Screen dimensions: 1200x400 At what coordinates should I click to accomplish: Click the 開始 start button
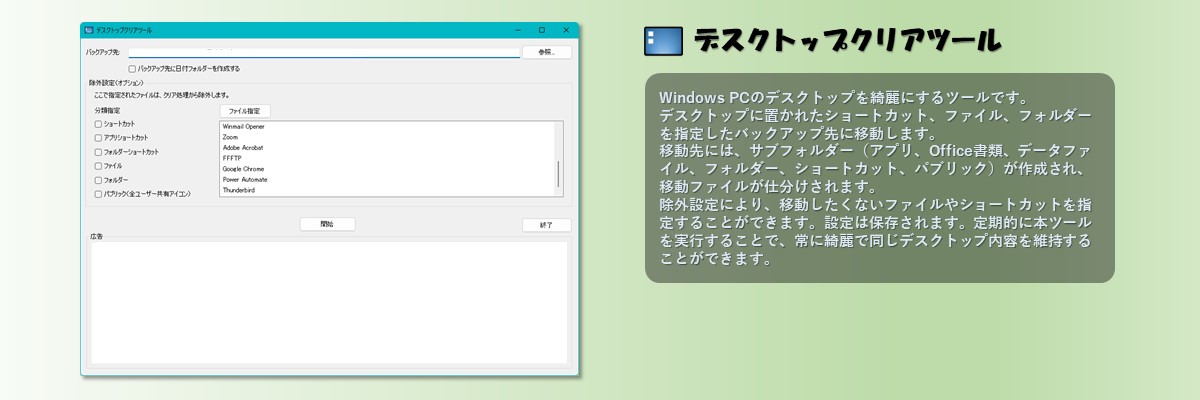tap(327, 225)
